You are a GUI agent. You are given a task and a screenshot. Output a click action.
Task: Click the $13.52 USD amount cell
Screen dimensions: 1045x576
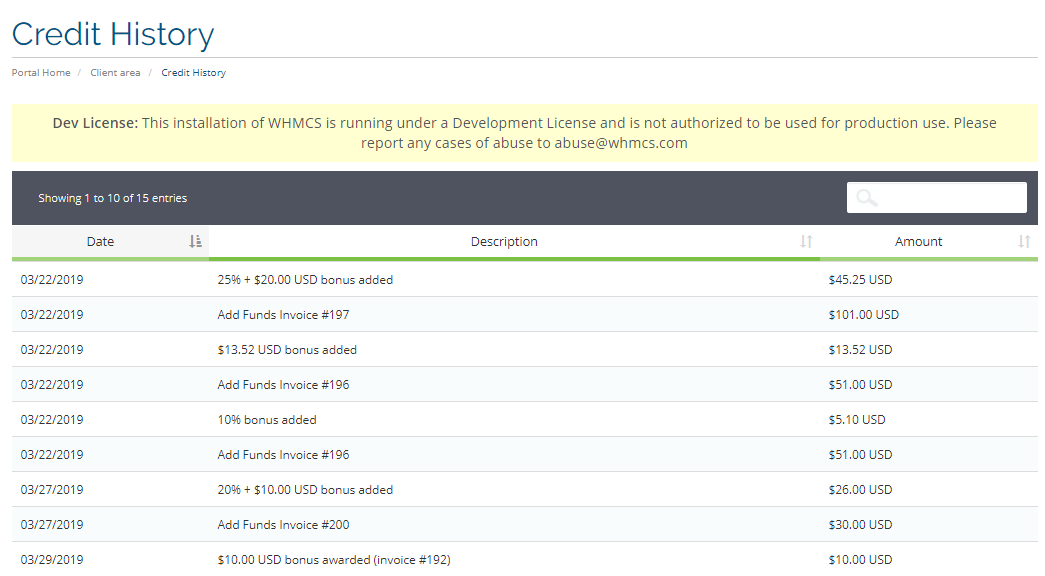pos(860,349)
